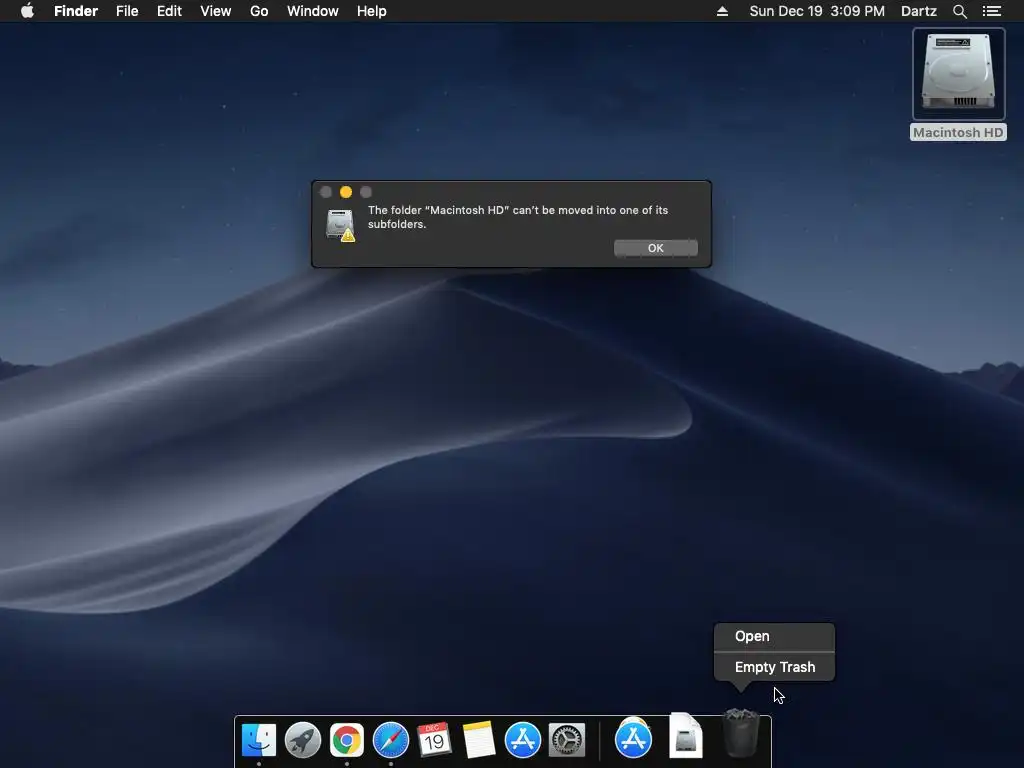
Task: Click the eject icon in menu bar
Action: (722, 11)
